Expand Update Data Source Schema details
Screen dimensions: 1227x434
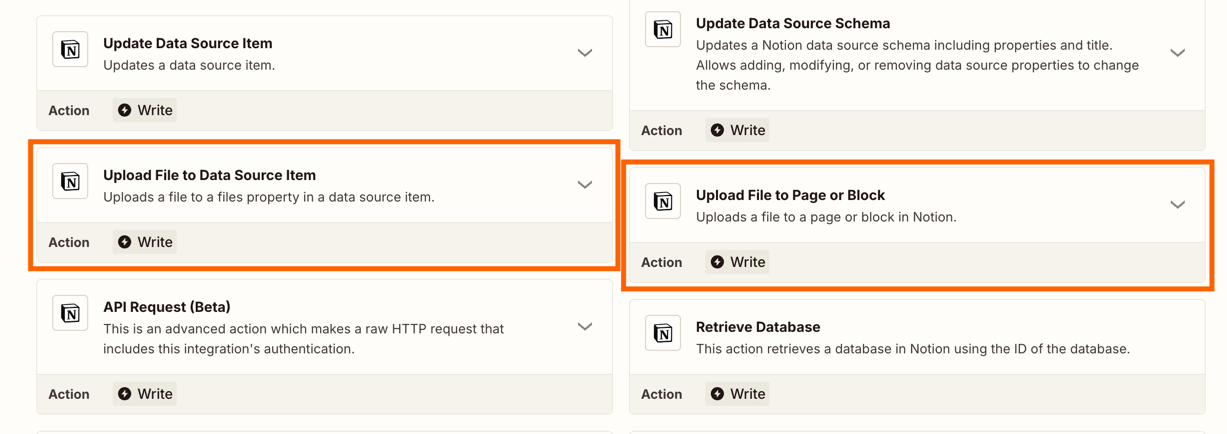tap(1177, 53)
